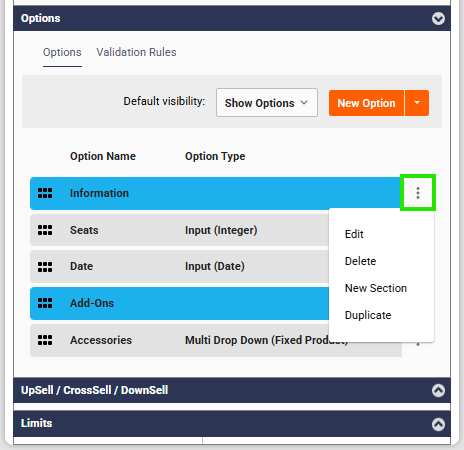Open the three-dot menu on Information row
464x450 pixels.
[x=418, y=193]
